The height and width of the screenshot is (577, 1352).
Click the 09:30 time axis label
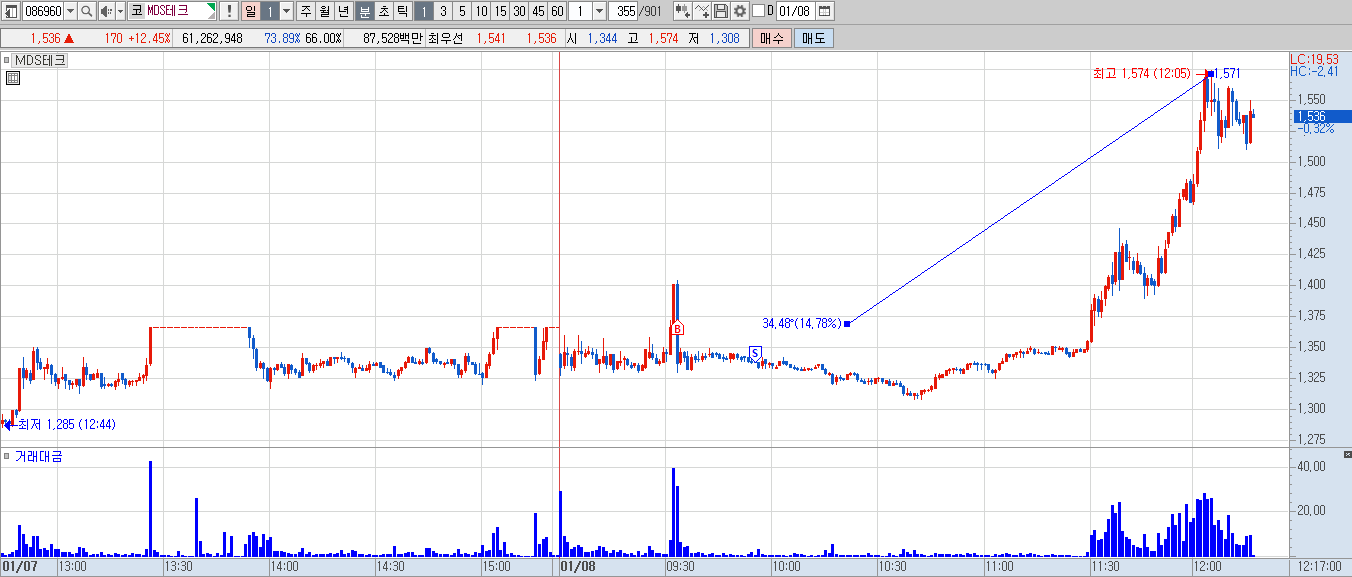tap(680, 566)
